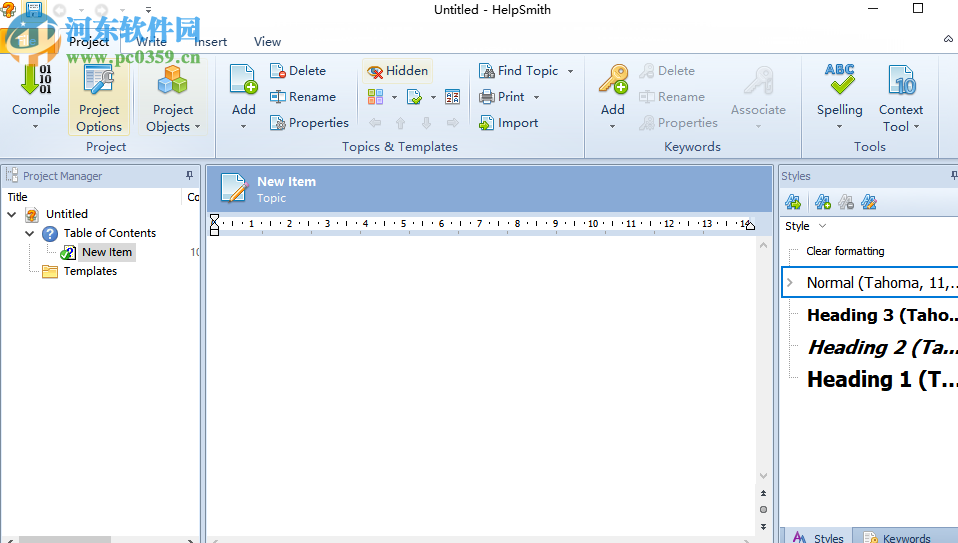Click the ruler right indent marker

pyautogui.click(x=750, y=225)
